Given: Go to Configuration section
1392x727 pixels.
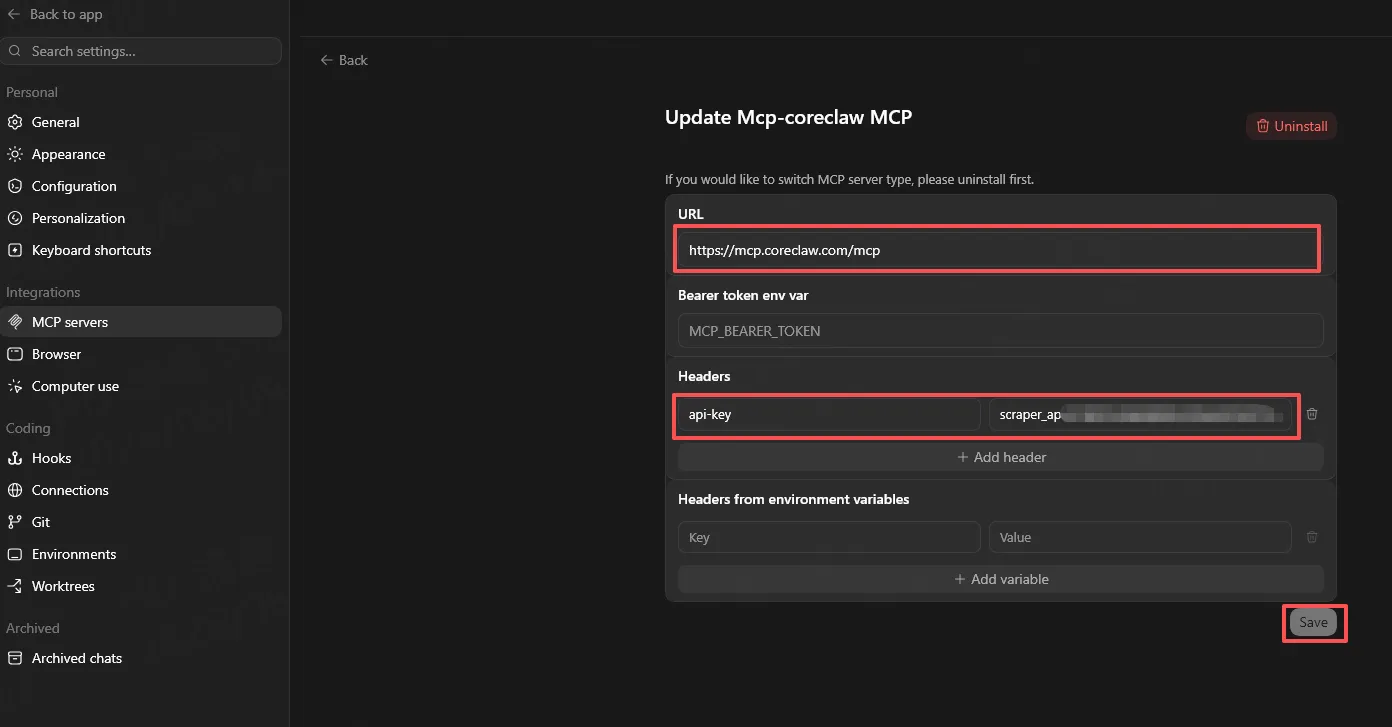Looking at the screenshot, I should coord(141,186).
